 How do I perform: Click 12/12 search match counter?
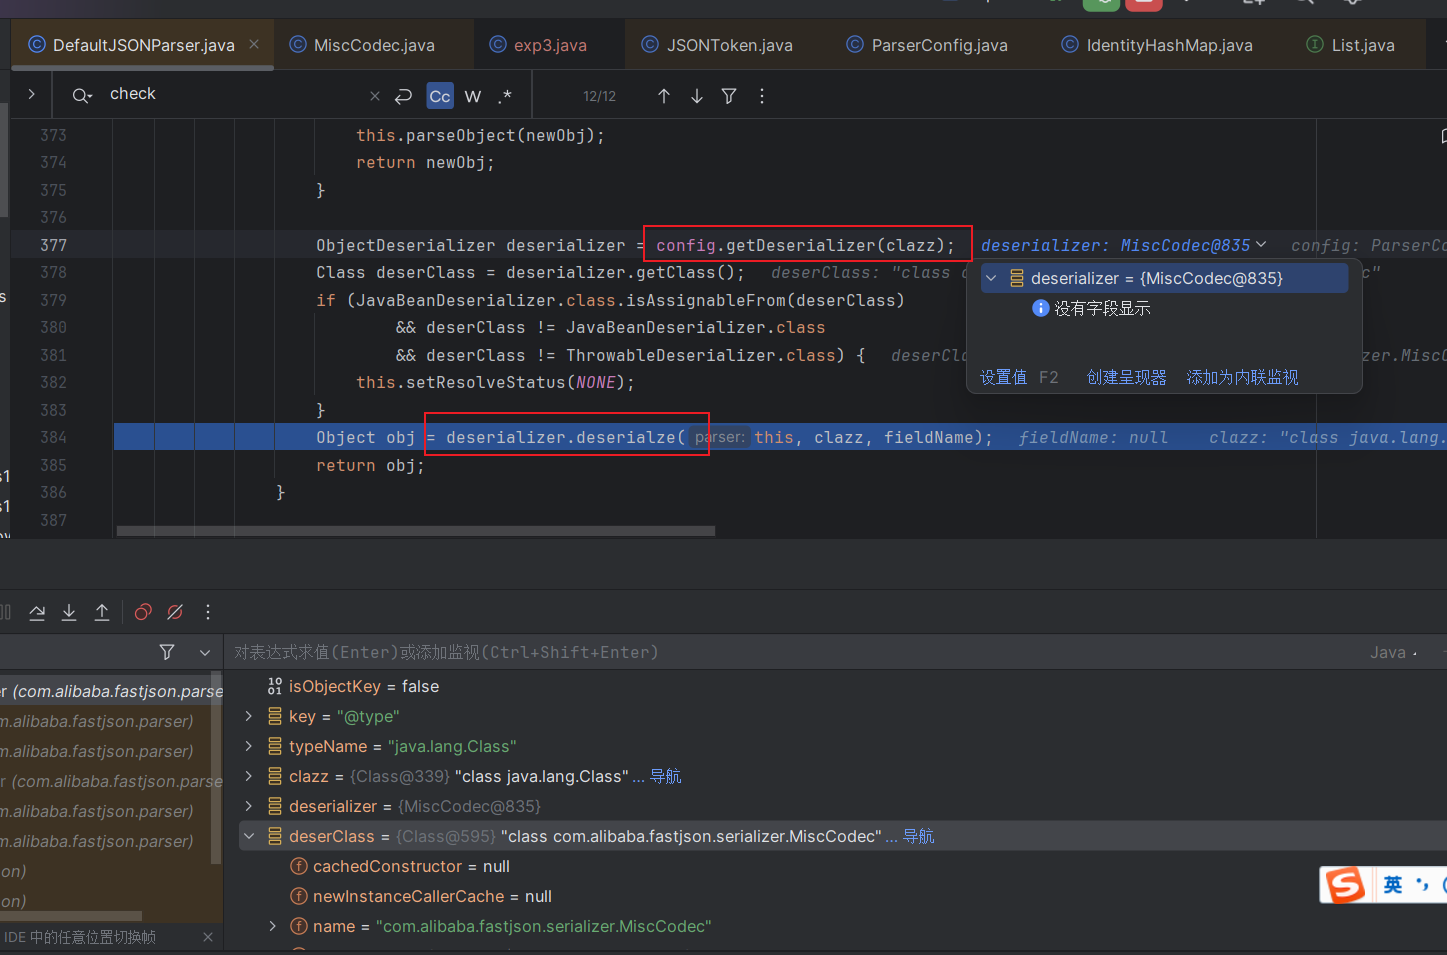(x=599, y=96)
